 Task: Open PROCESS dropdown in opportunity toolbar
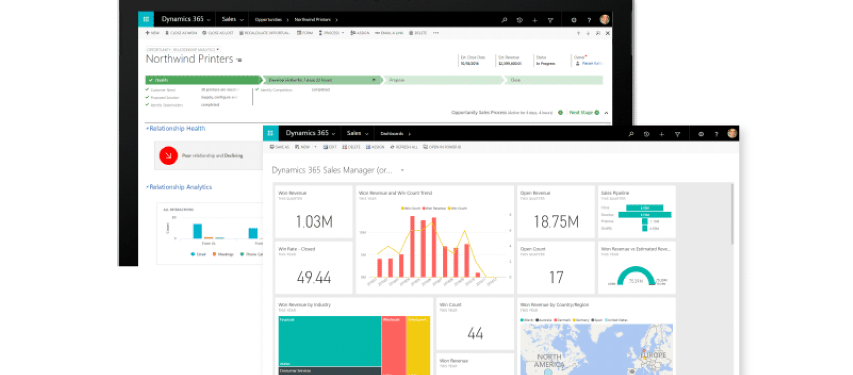coord(331,33)
